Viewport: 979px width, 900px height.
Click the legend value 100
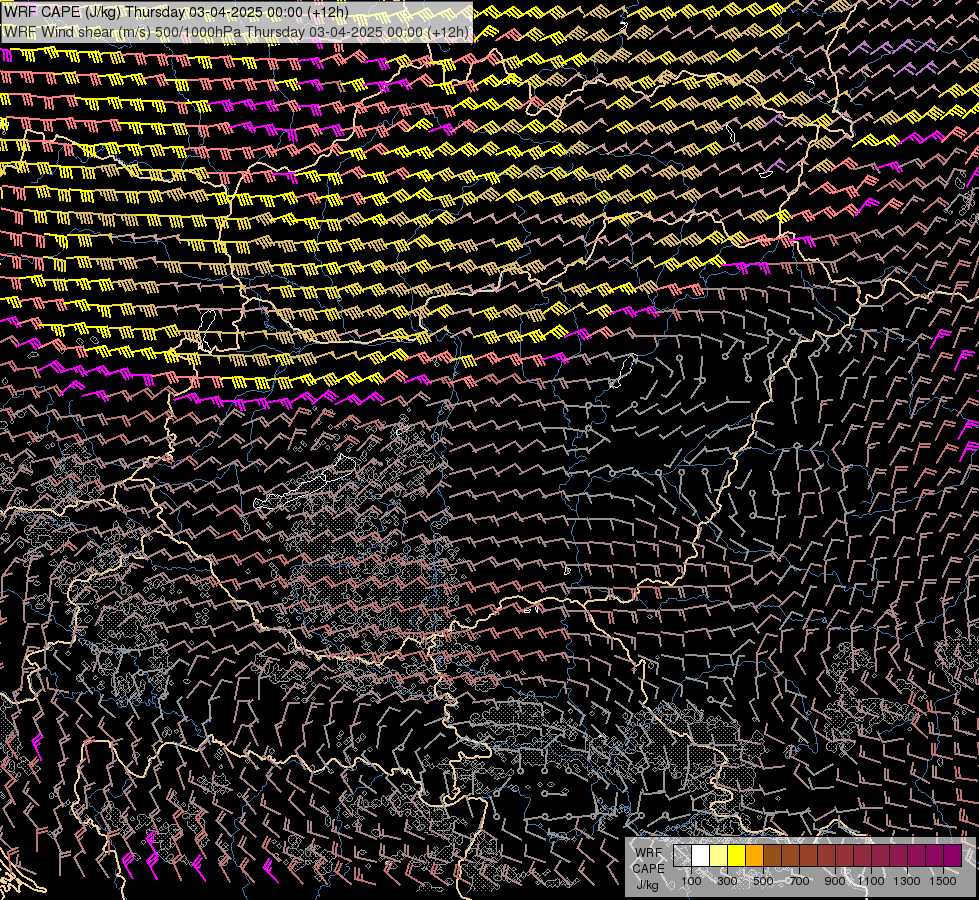[x=691, y=881]
